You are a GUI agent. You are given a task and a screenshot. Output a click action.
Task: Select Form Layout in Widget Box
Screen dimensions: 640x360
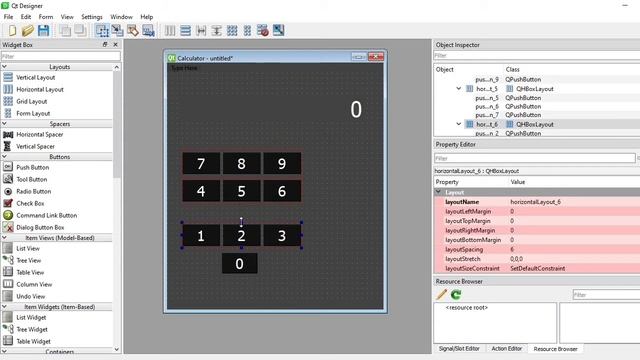click(33, 113)
